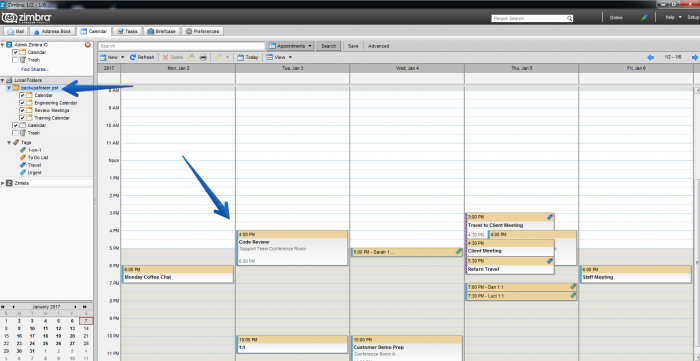Image resolution: width=700 pixels, height=361 pixels.
Task: Open the Appointments search type dropdown
Action: [291, 46]
